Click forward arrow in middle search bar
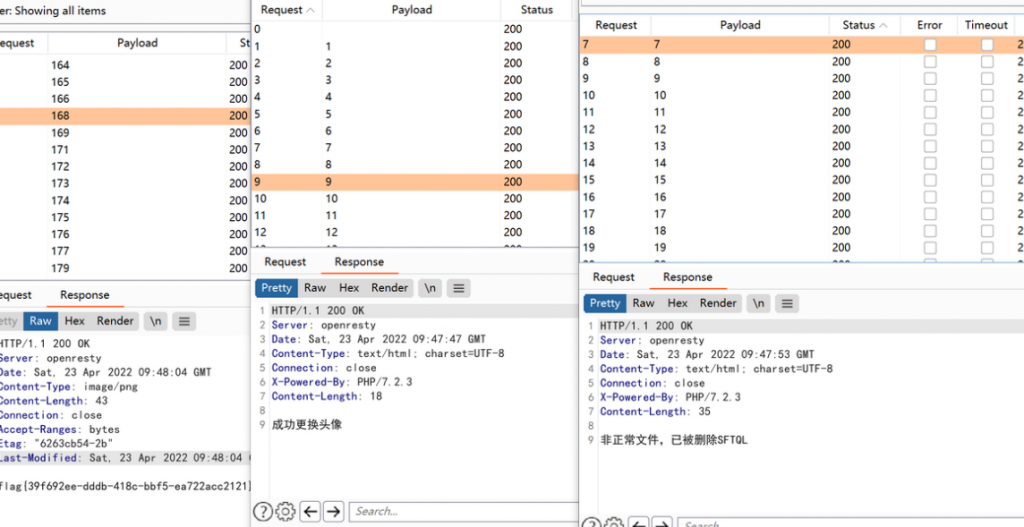 click(x=334, y=511)
